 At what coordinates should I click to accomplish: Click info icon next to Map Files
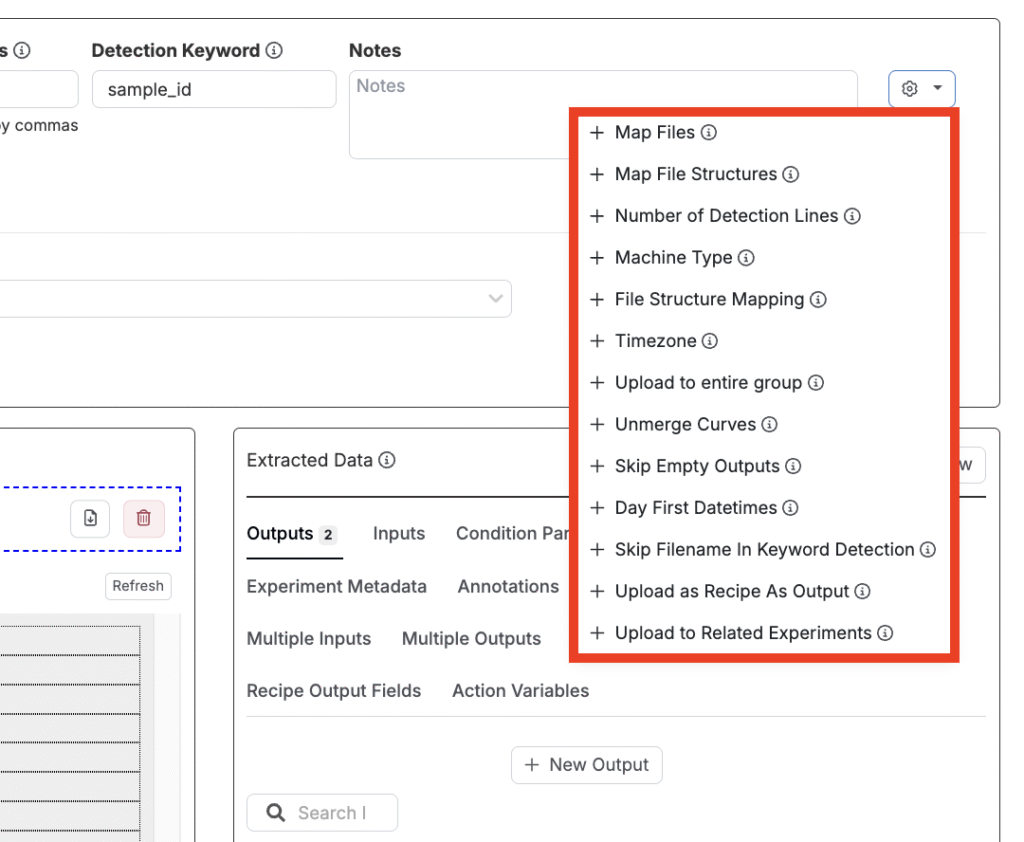[x=709, y=133]
